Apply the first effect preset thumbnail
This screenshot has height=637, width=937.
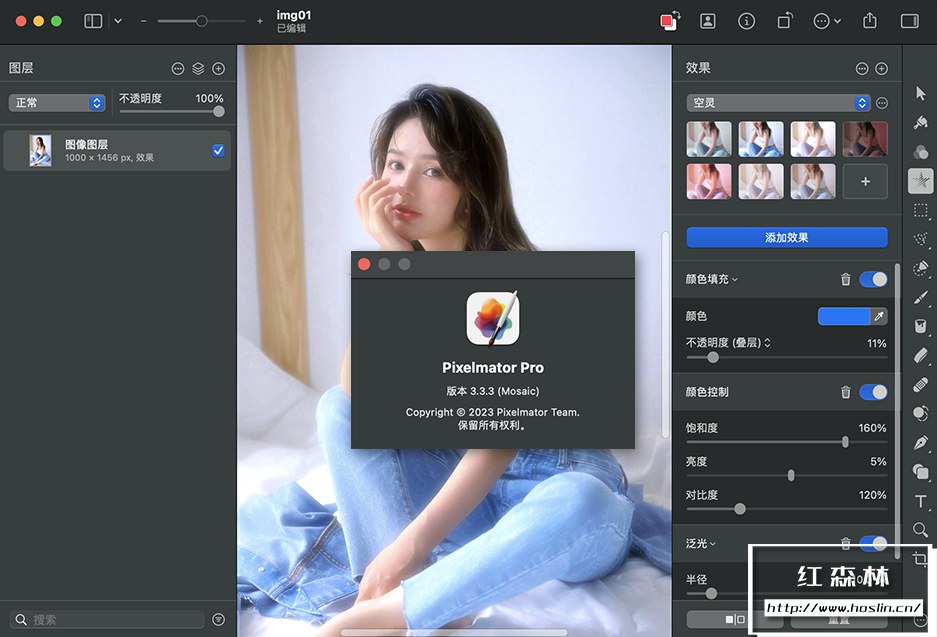709,139
